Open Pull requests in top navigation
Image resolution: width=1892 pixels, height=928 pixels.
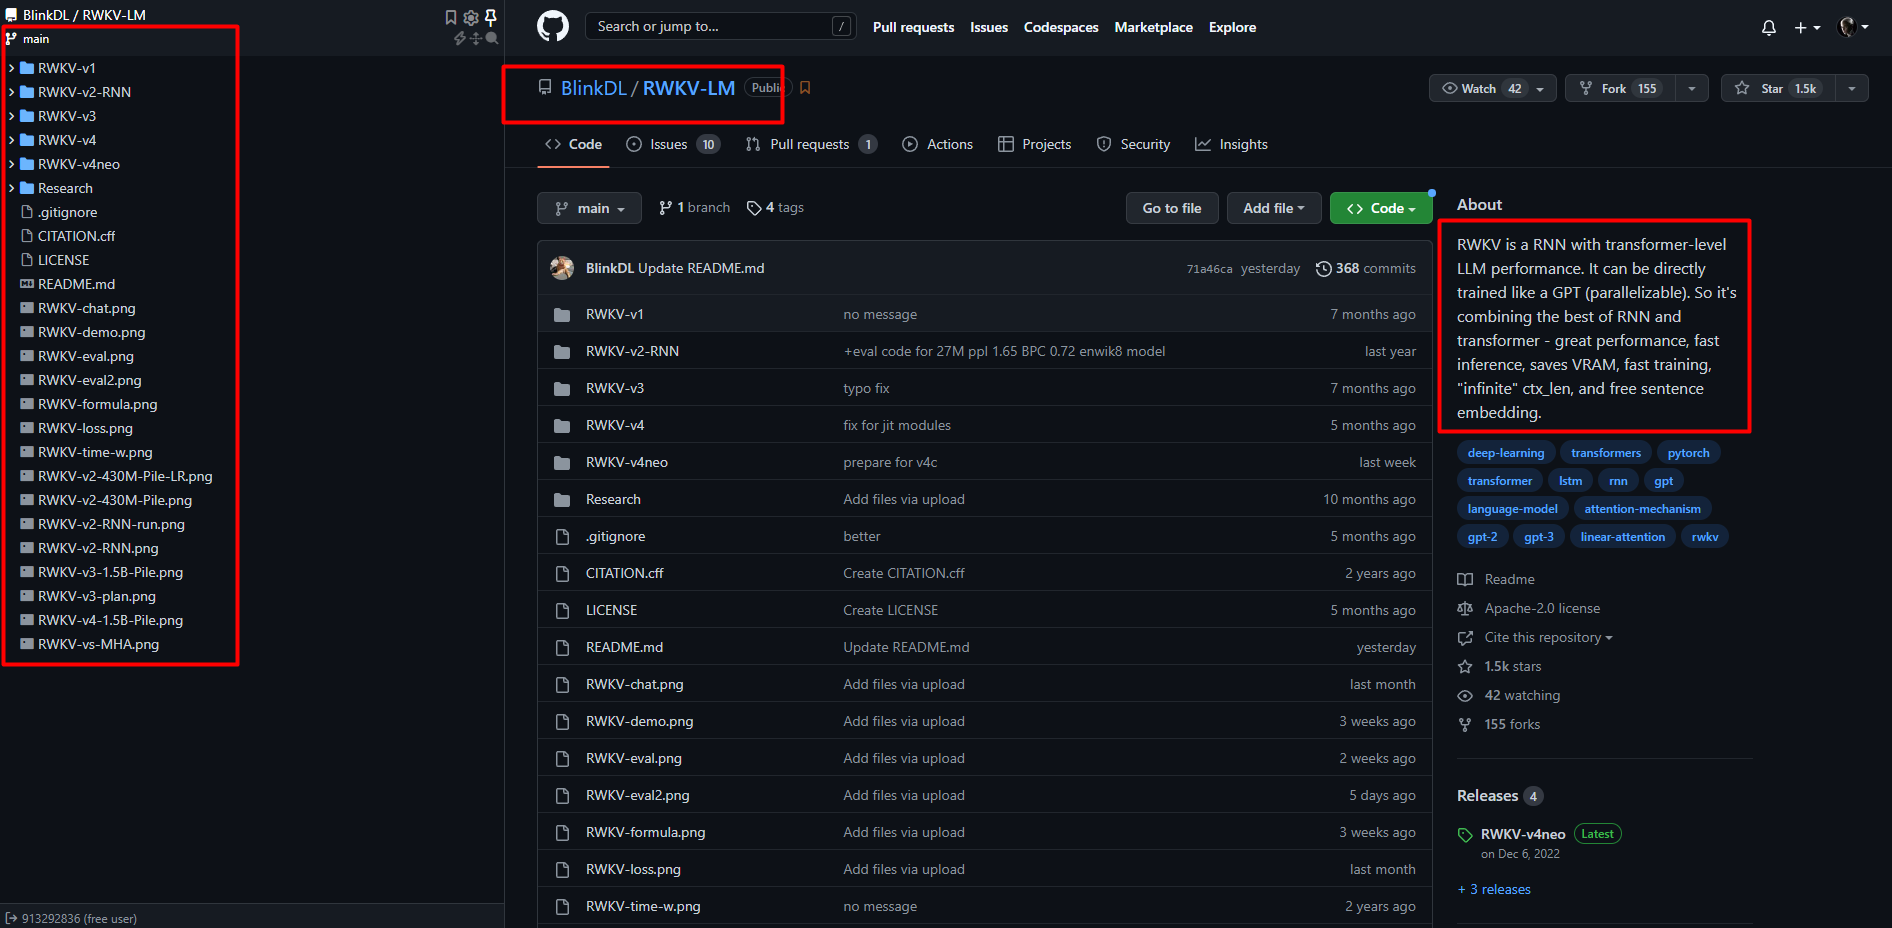(x=913, y=27)
